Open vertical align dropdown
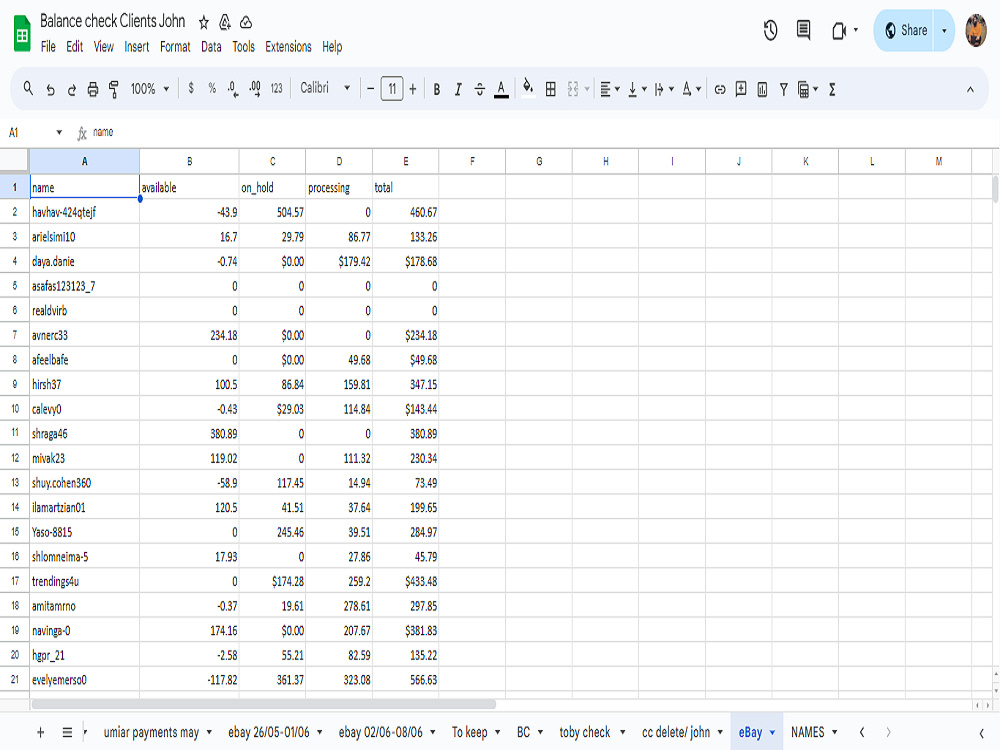The width and height of the screenshot is (1000, 750). click(x=637, y=89)
